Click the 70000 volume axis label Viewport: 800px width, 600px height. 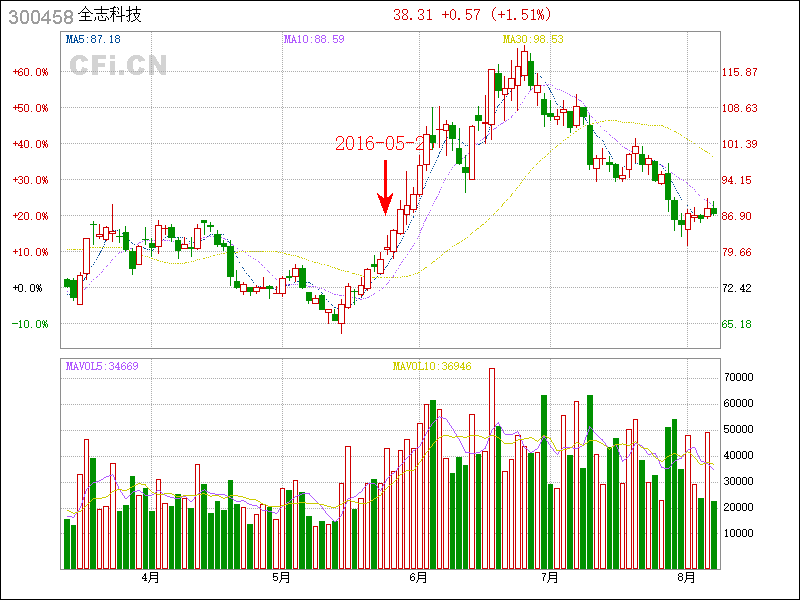coord(741,378)
